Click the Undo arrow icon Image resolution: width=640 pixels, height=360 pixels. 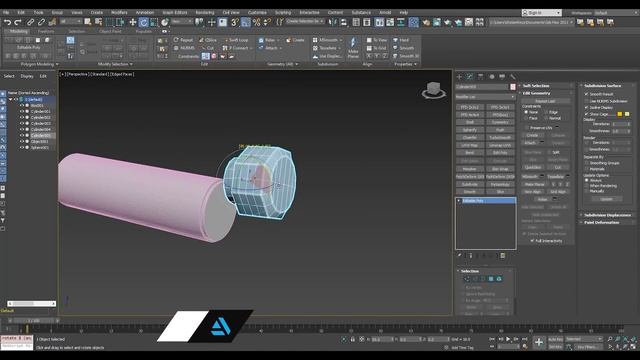8,22
